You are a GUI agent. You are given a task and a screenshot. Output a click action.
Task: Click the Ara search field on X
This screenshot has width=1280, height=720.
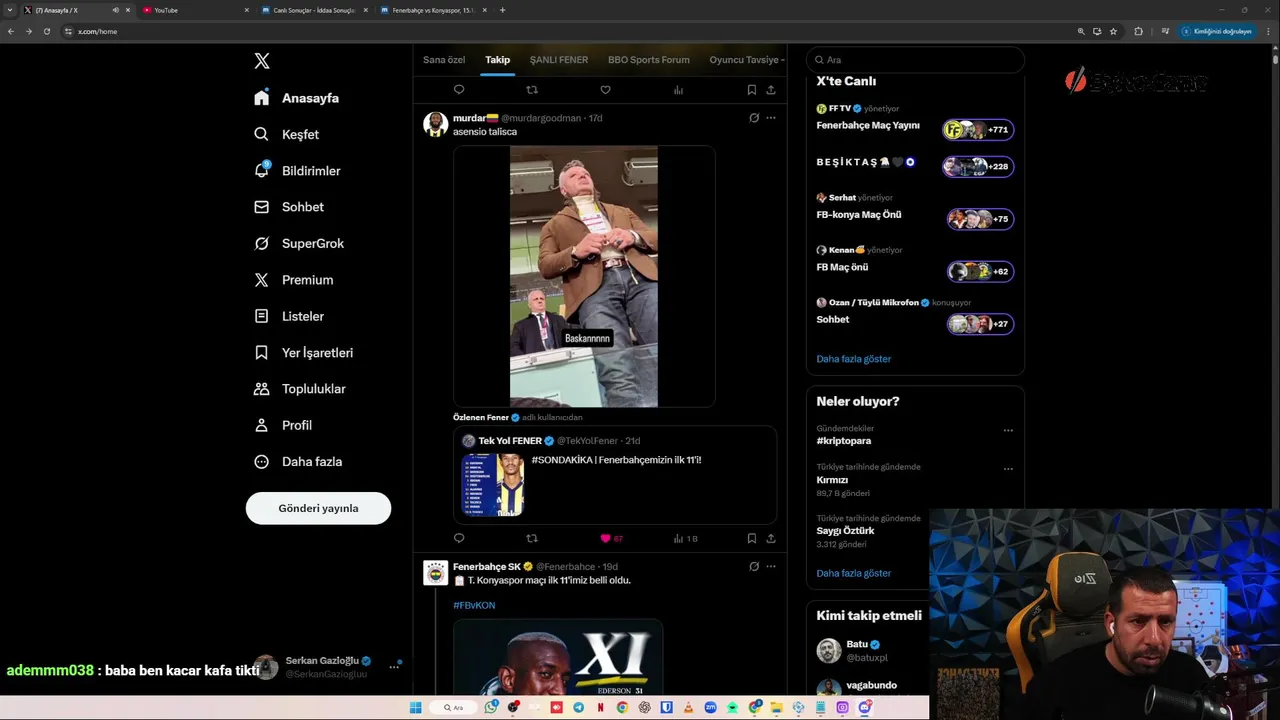click(x=915, y=60)
